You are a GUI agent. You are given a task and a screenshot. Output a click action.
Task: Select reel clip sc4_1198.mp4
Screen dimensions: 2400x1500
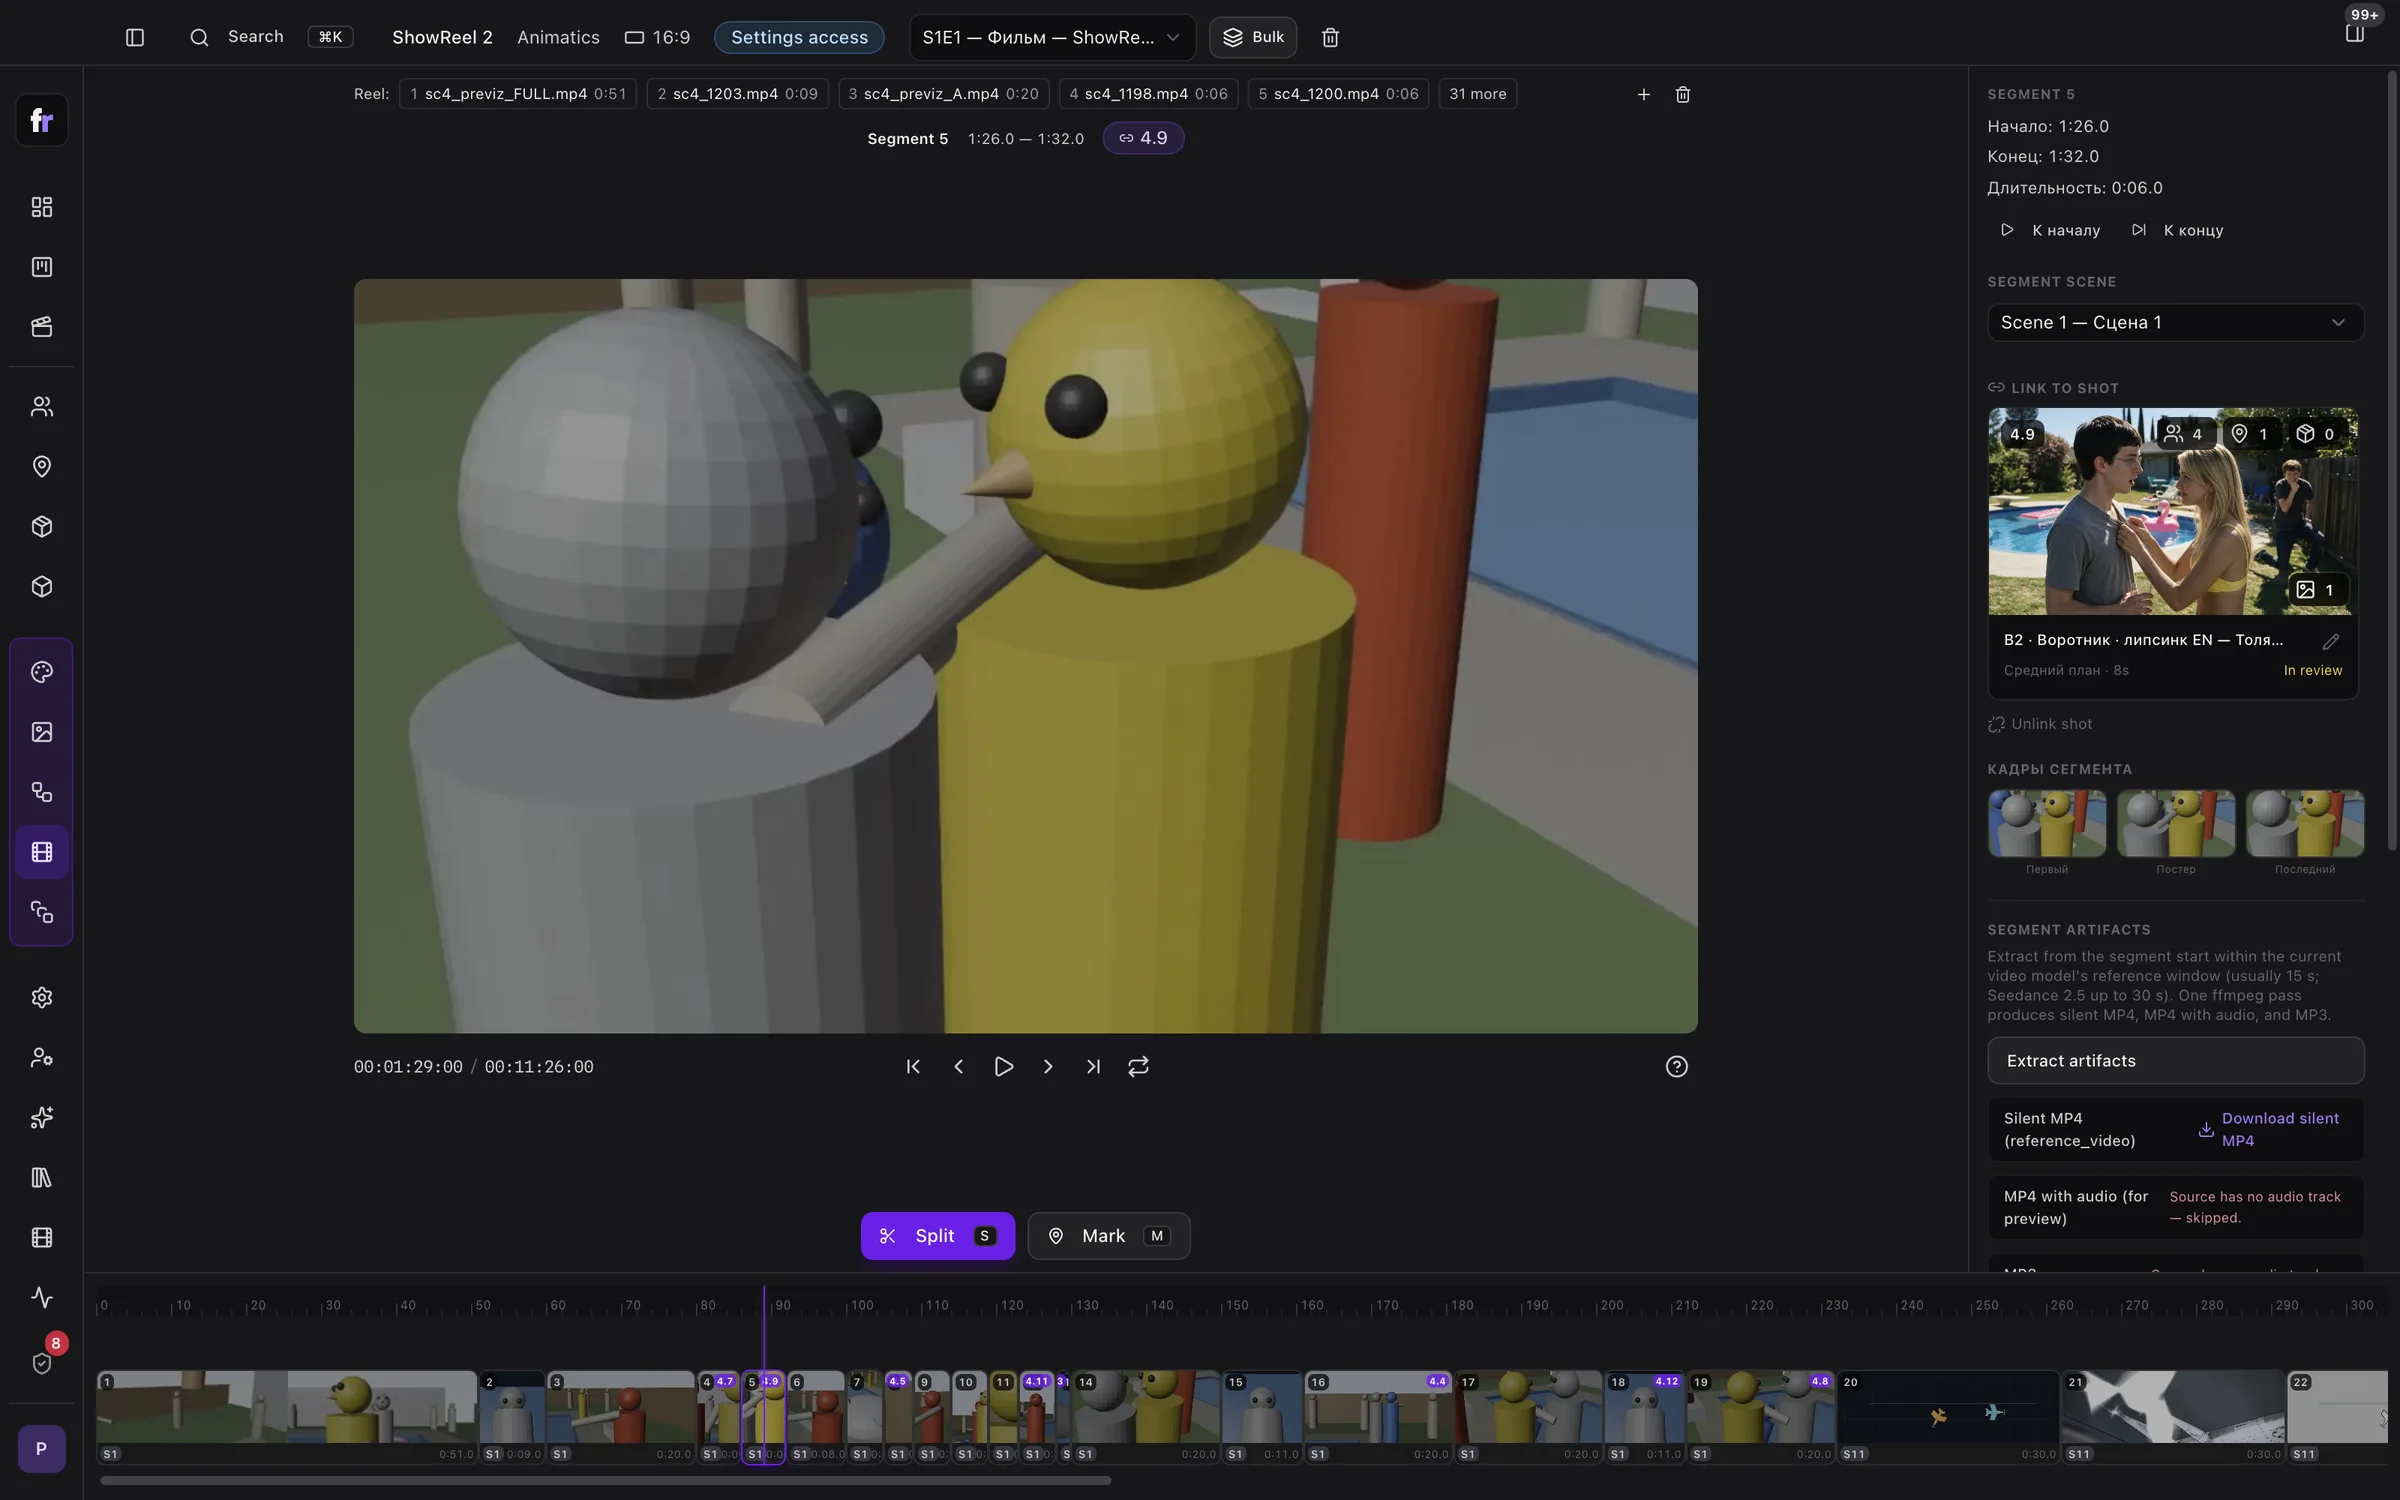1148,94
